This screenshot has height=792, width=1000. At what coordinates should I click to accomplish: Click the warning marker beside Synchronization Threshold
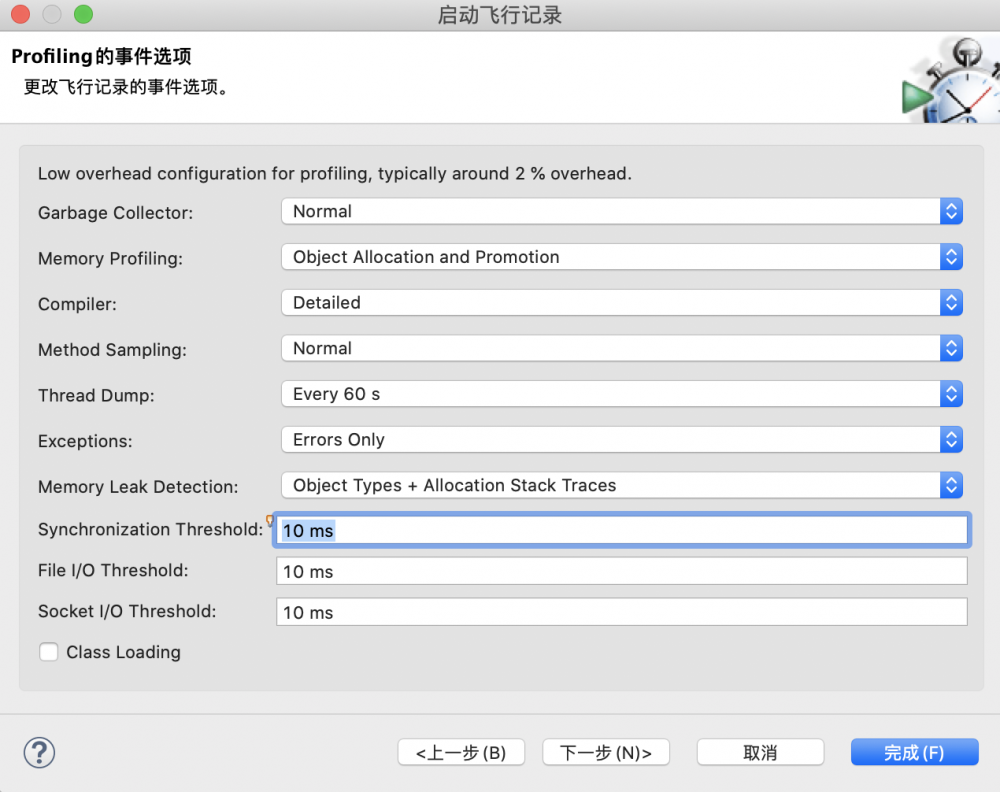click(x=268, y=521)
